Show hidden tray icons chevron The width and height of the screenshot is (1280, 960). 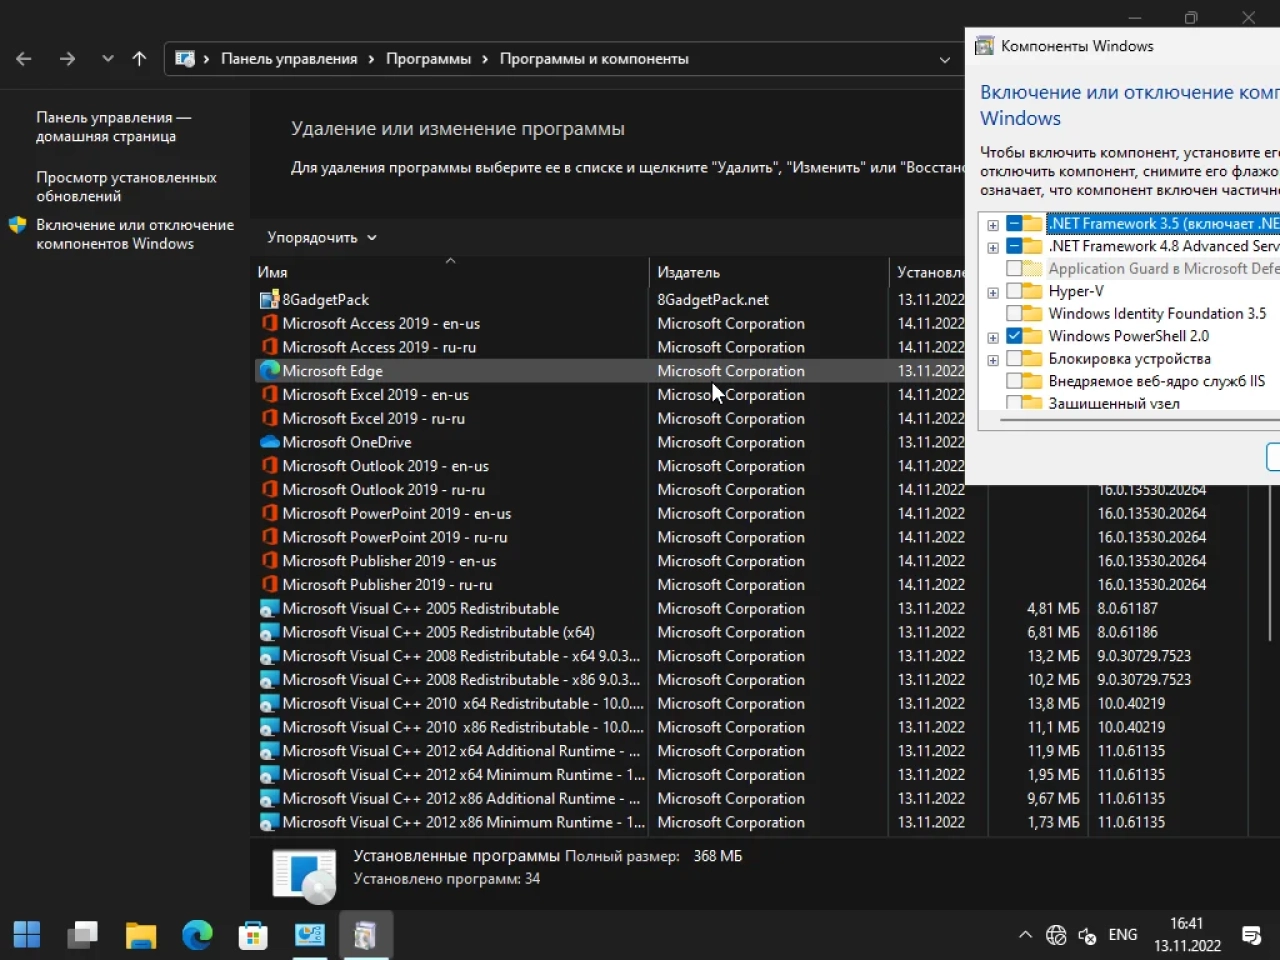(1025, 935)
